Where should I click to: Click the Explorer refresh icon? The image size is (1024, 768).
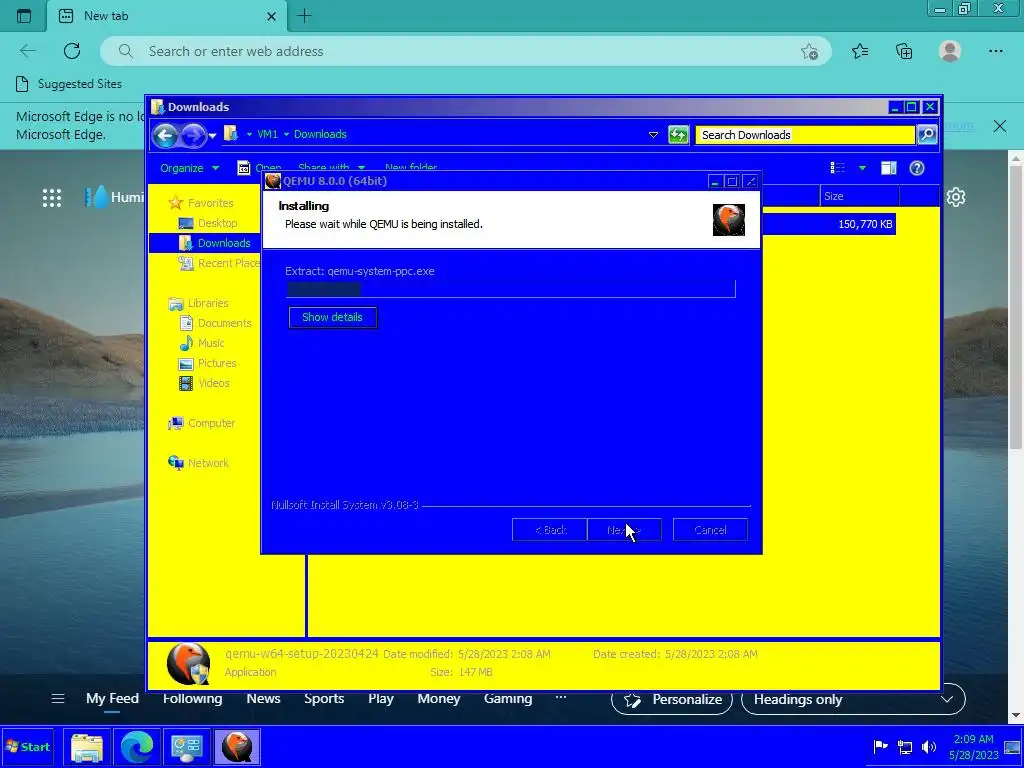679,135
